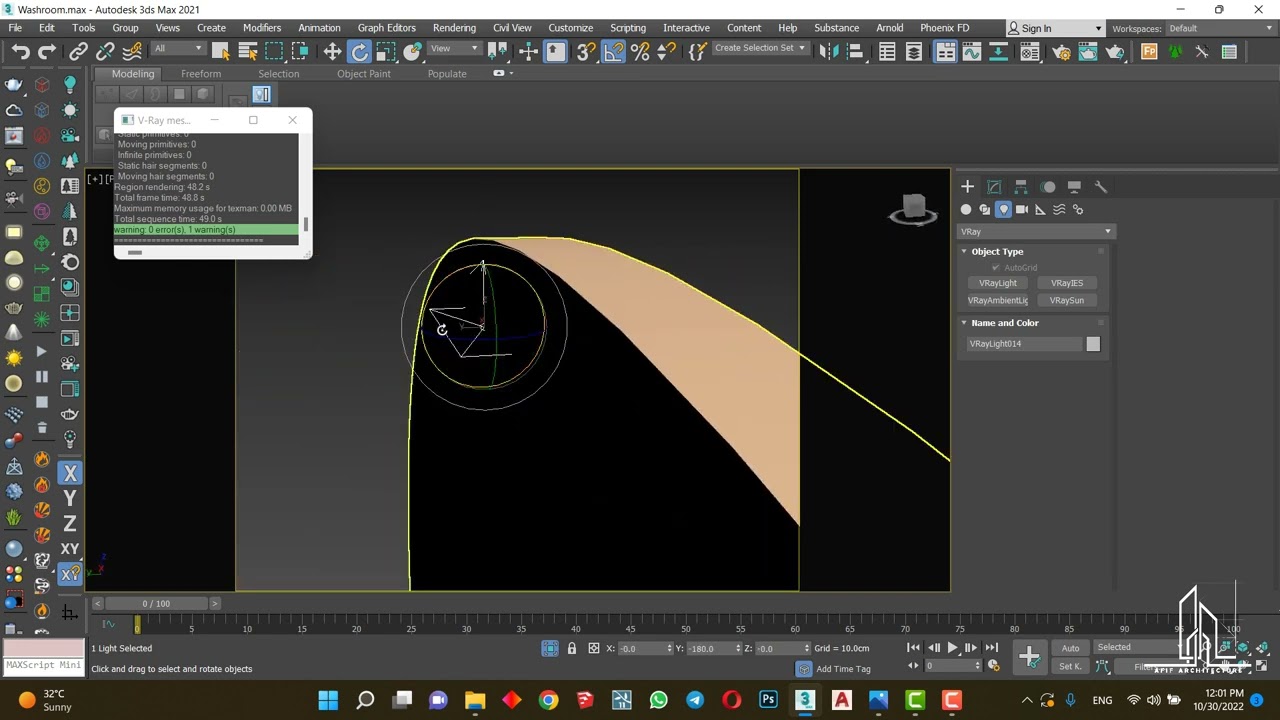Screen dimensions: 1280x720
Task: Click the Undo arrow in the main toolbar
Action: coord(20,52)
